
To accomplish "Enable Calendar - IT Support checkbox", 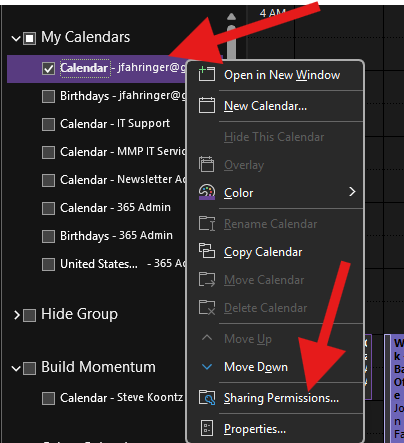I will [49, 125].
